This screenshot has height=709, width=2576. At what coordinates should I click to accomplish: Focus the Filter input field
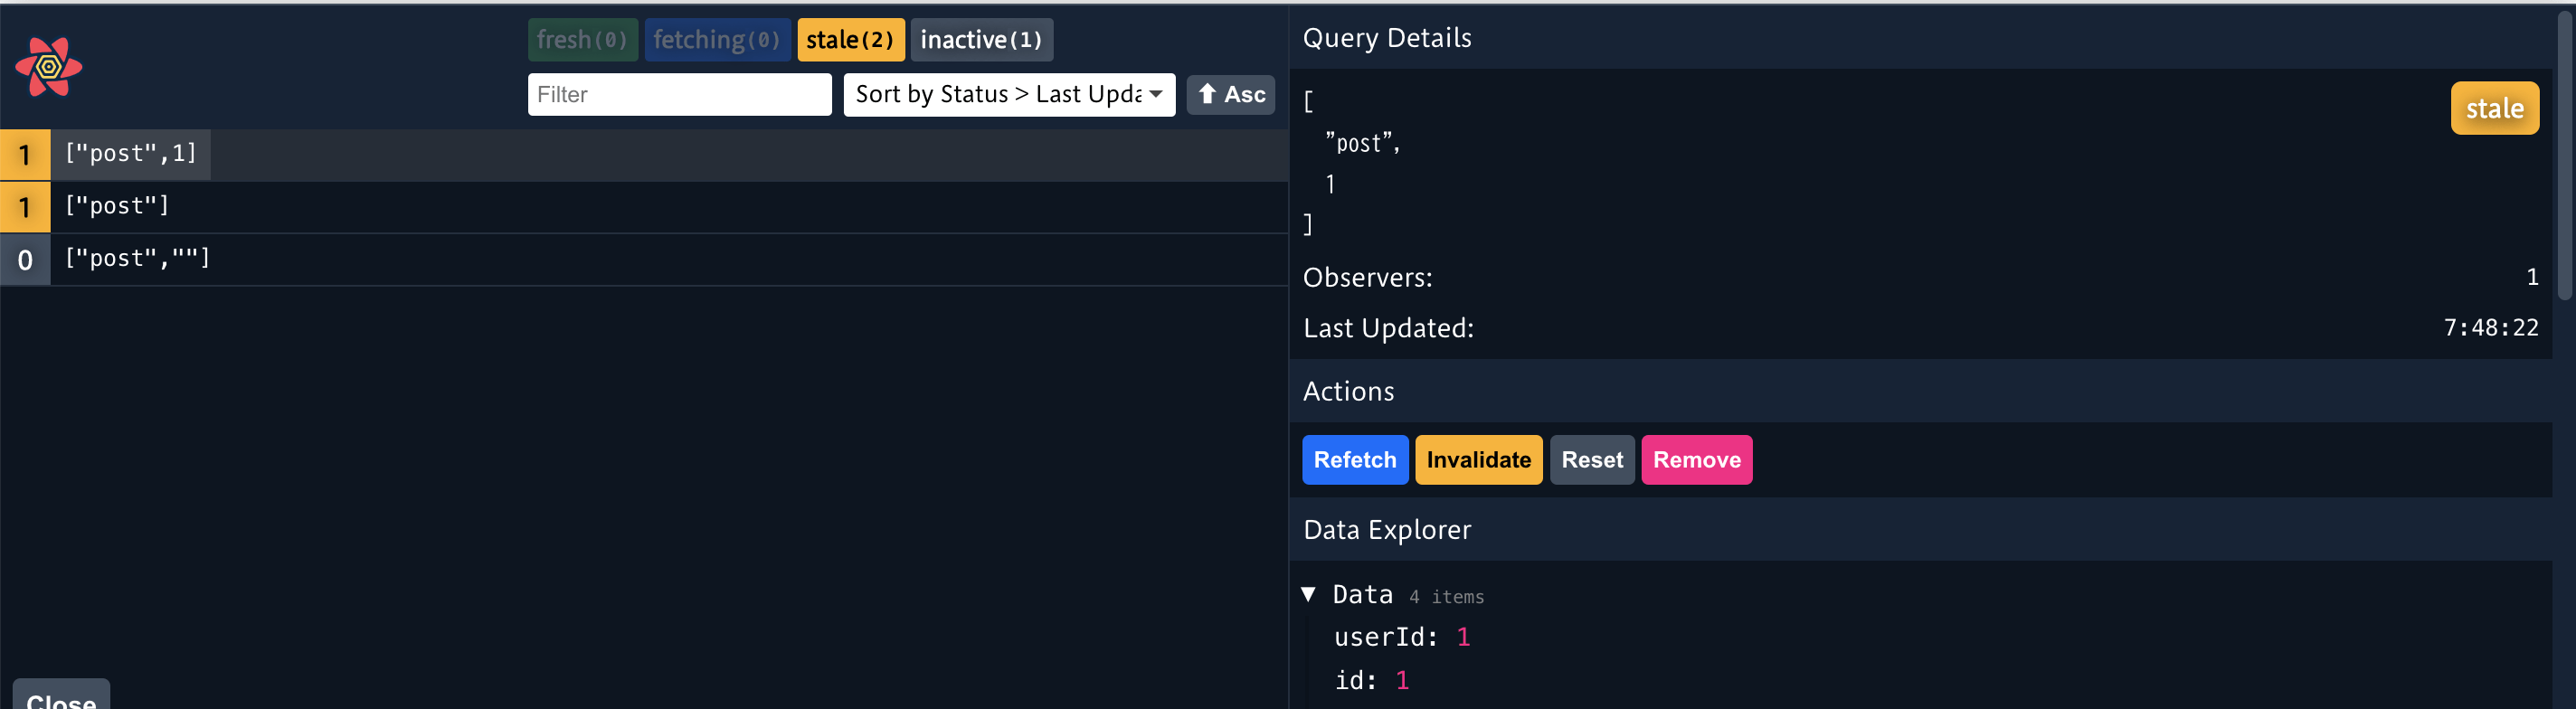(x=679, y=94)
